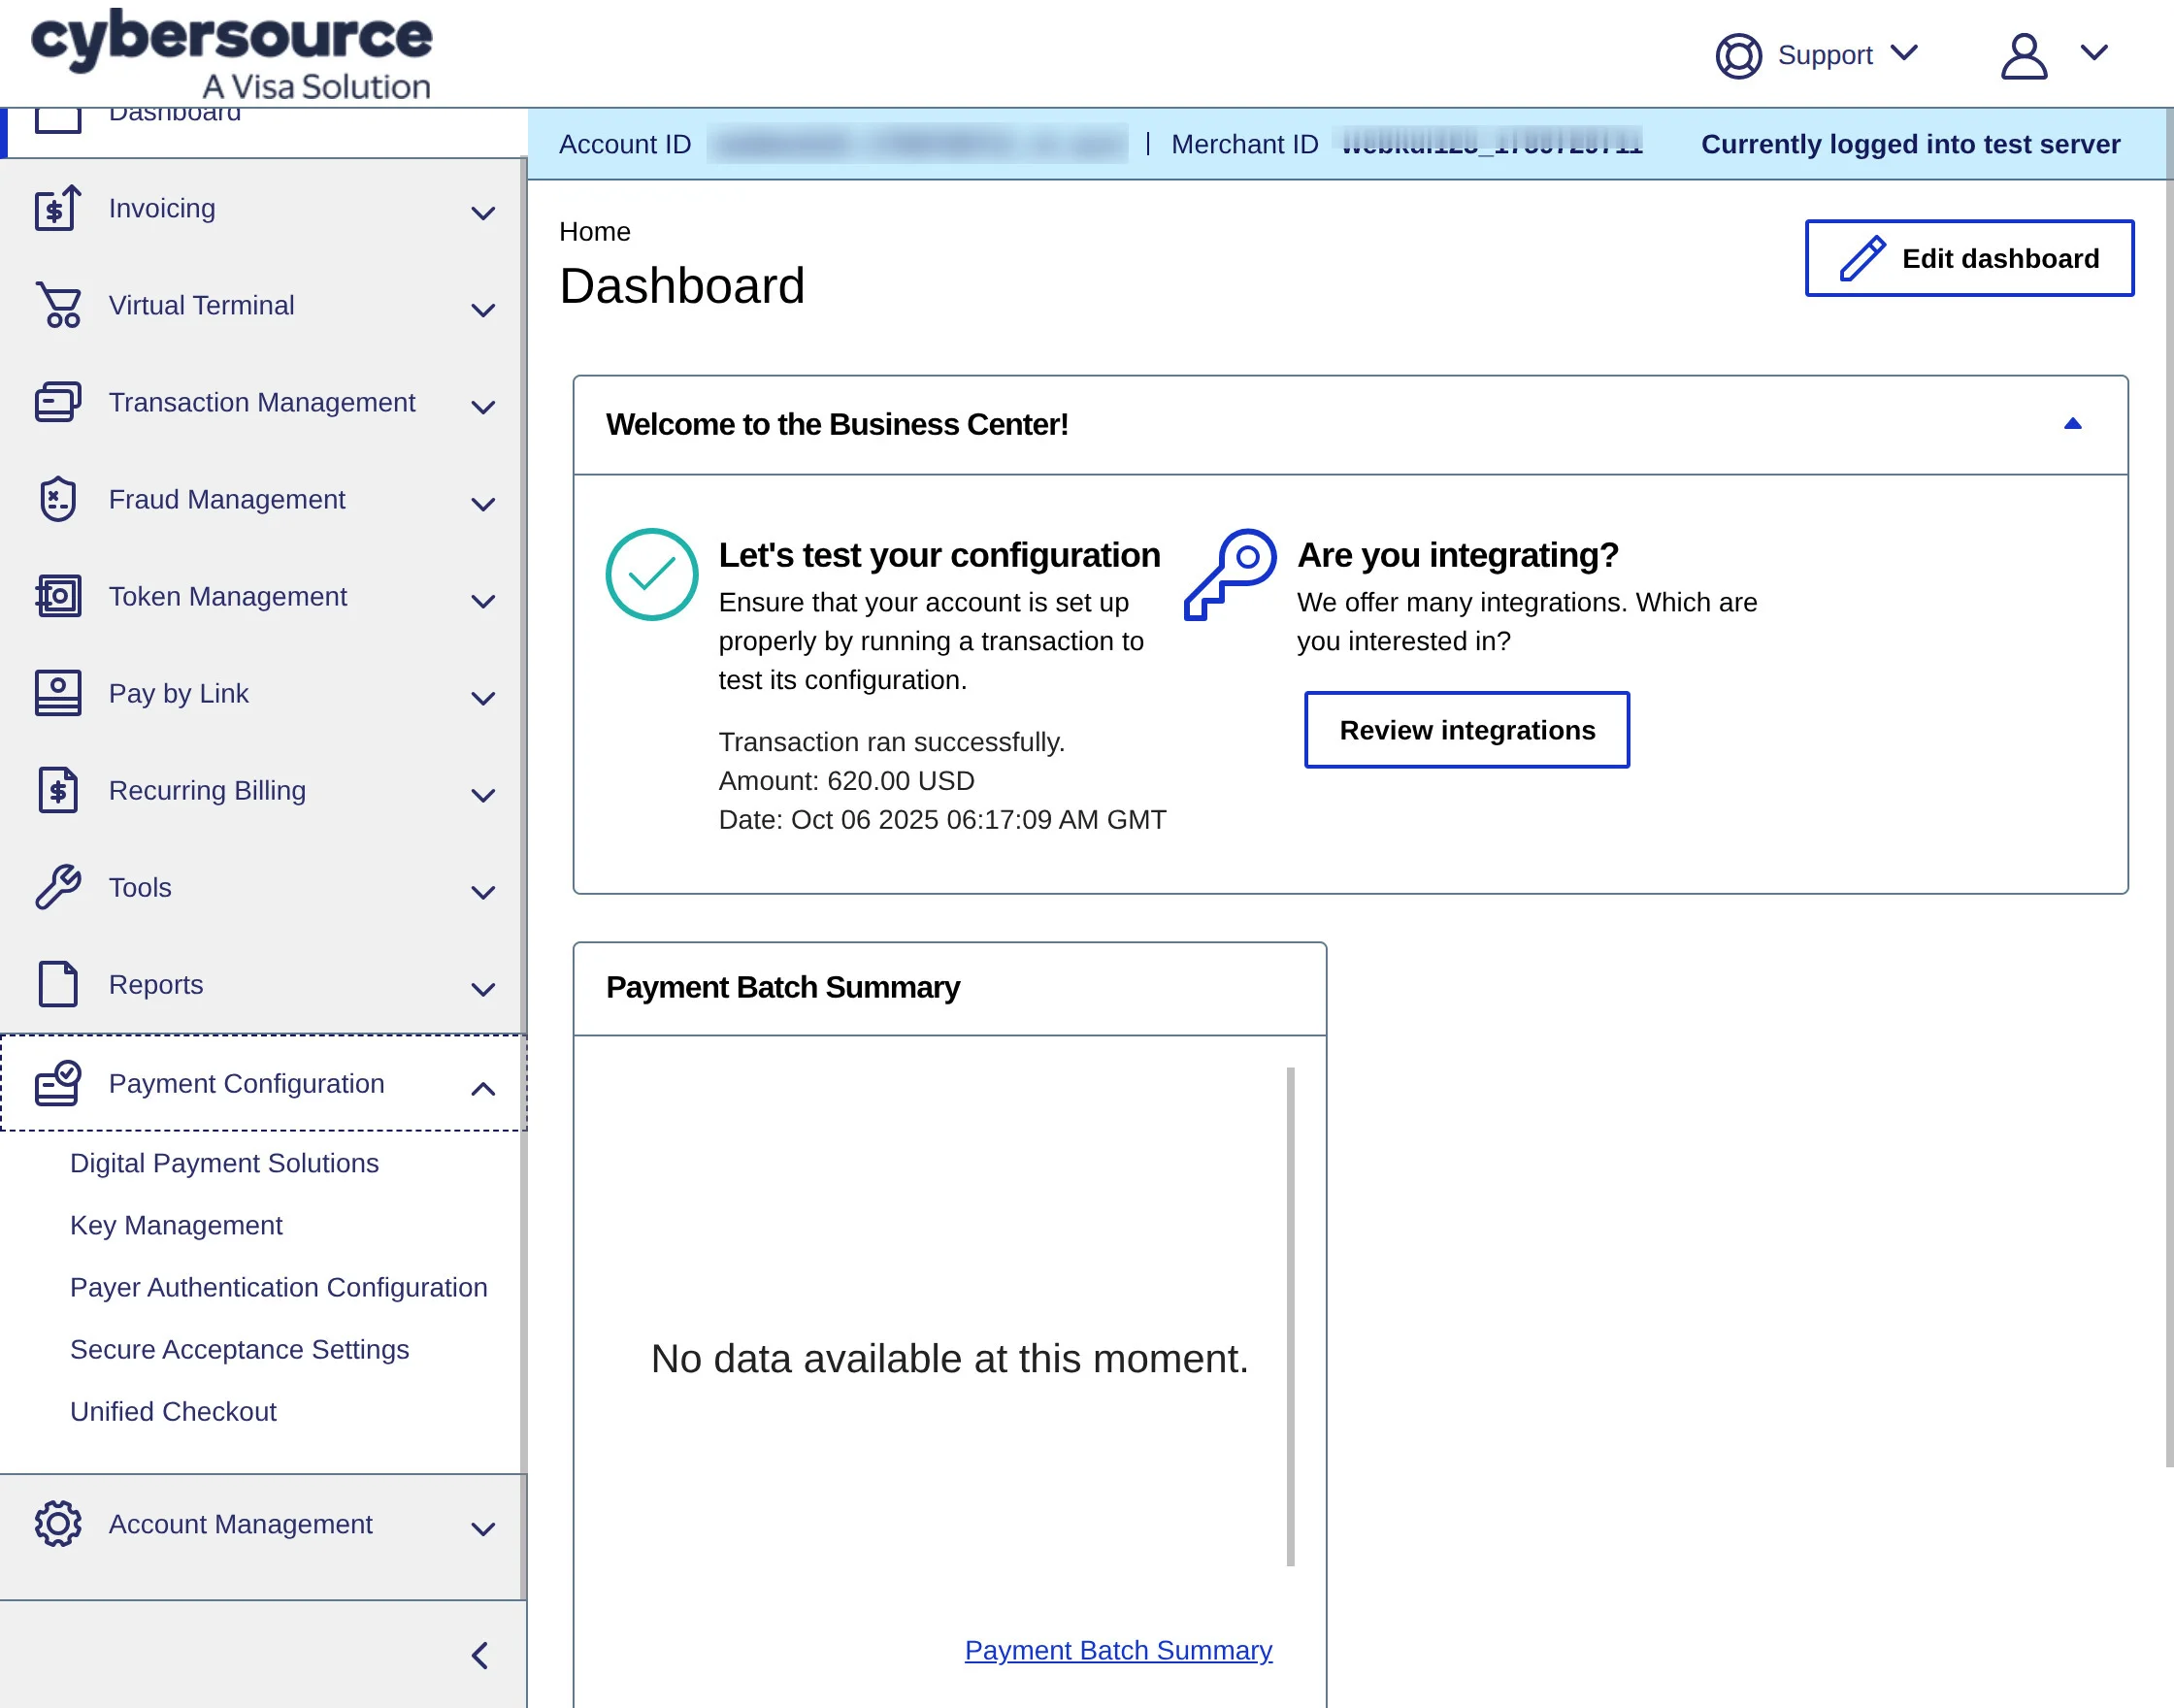Click the Edit dashboard button
This screenshot has height=1708, width=2174.
[1968, 258]
